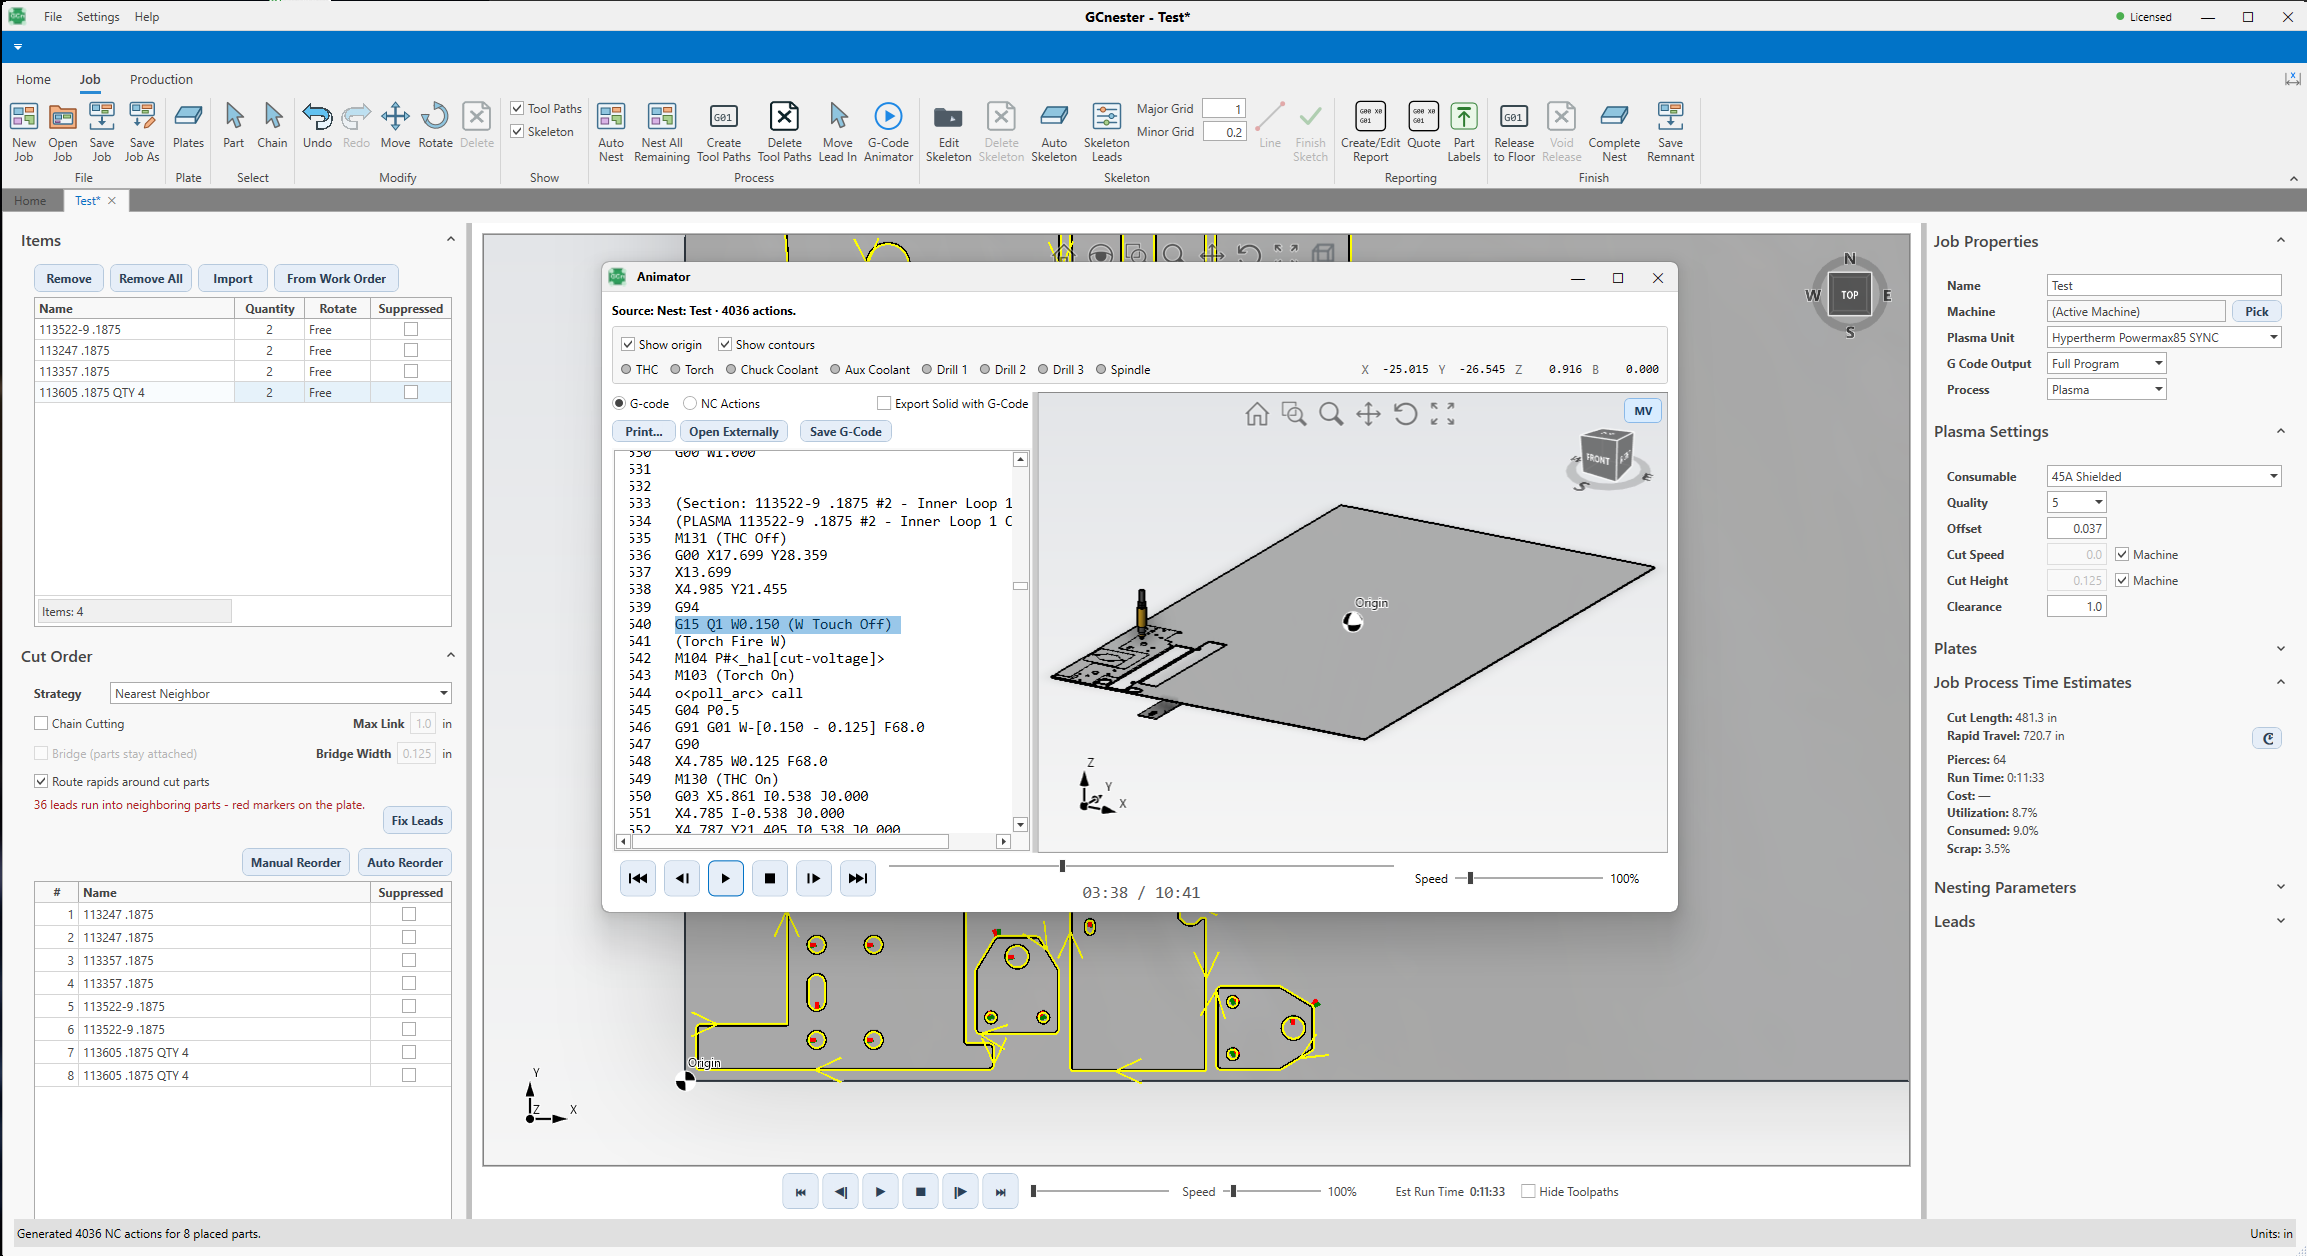Screen dimensions: 2307x1256
Task: Switch to the Production ribbon tab
Action: tap(161, 79)
